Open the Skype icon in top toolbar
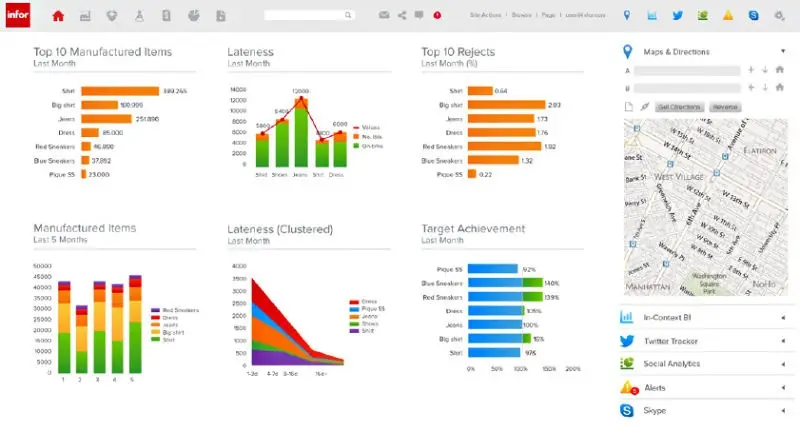Screen dimensions: 800x427 coord(754,15)
